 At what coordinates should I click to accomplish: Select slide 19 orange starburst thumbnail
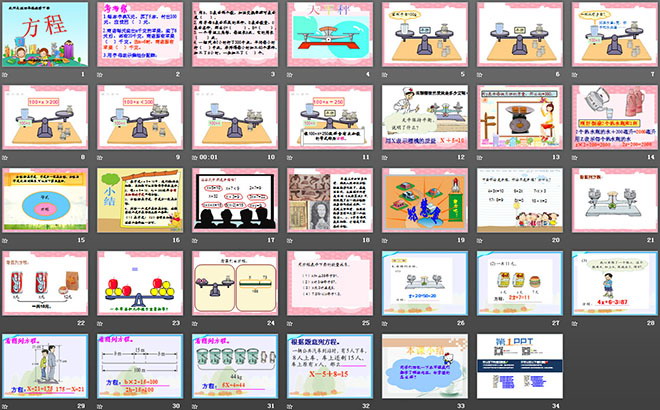click(425, 200)
